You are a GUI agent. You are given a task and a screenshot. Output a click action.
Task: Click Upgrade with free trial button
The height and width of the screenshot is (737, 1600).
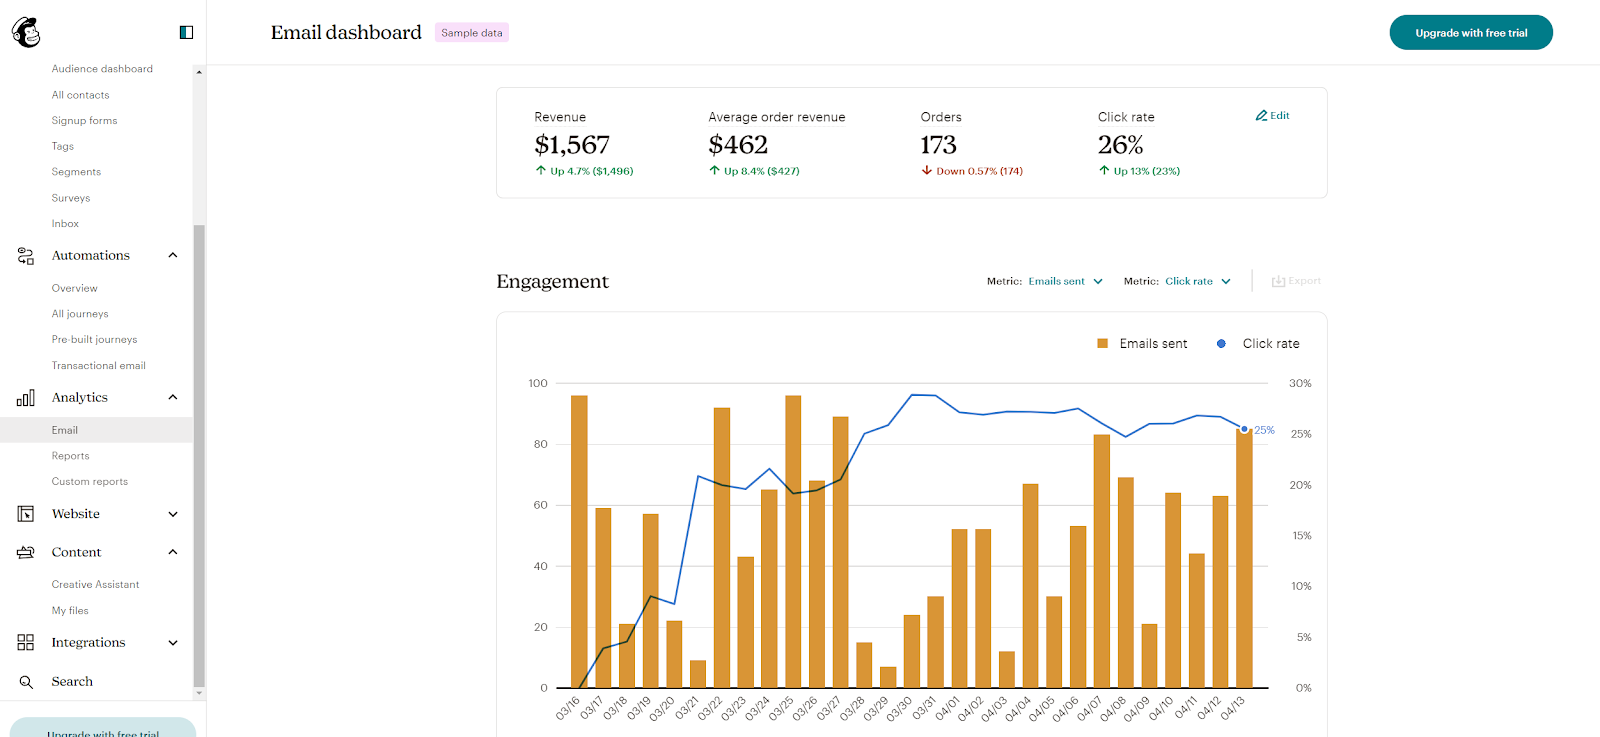coord(1470,33)
